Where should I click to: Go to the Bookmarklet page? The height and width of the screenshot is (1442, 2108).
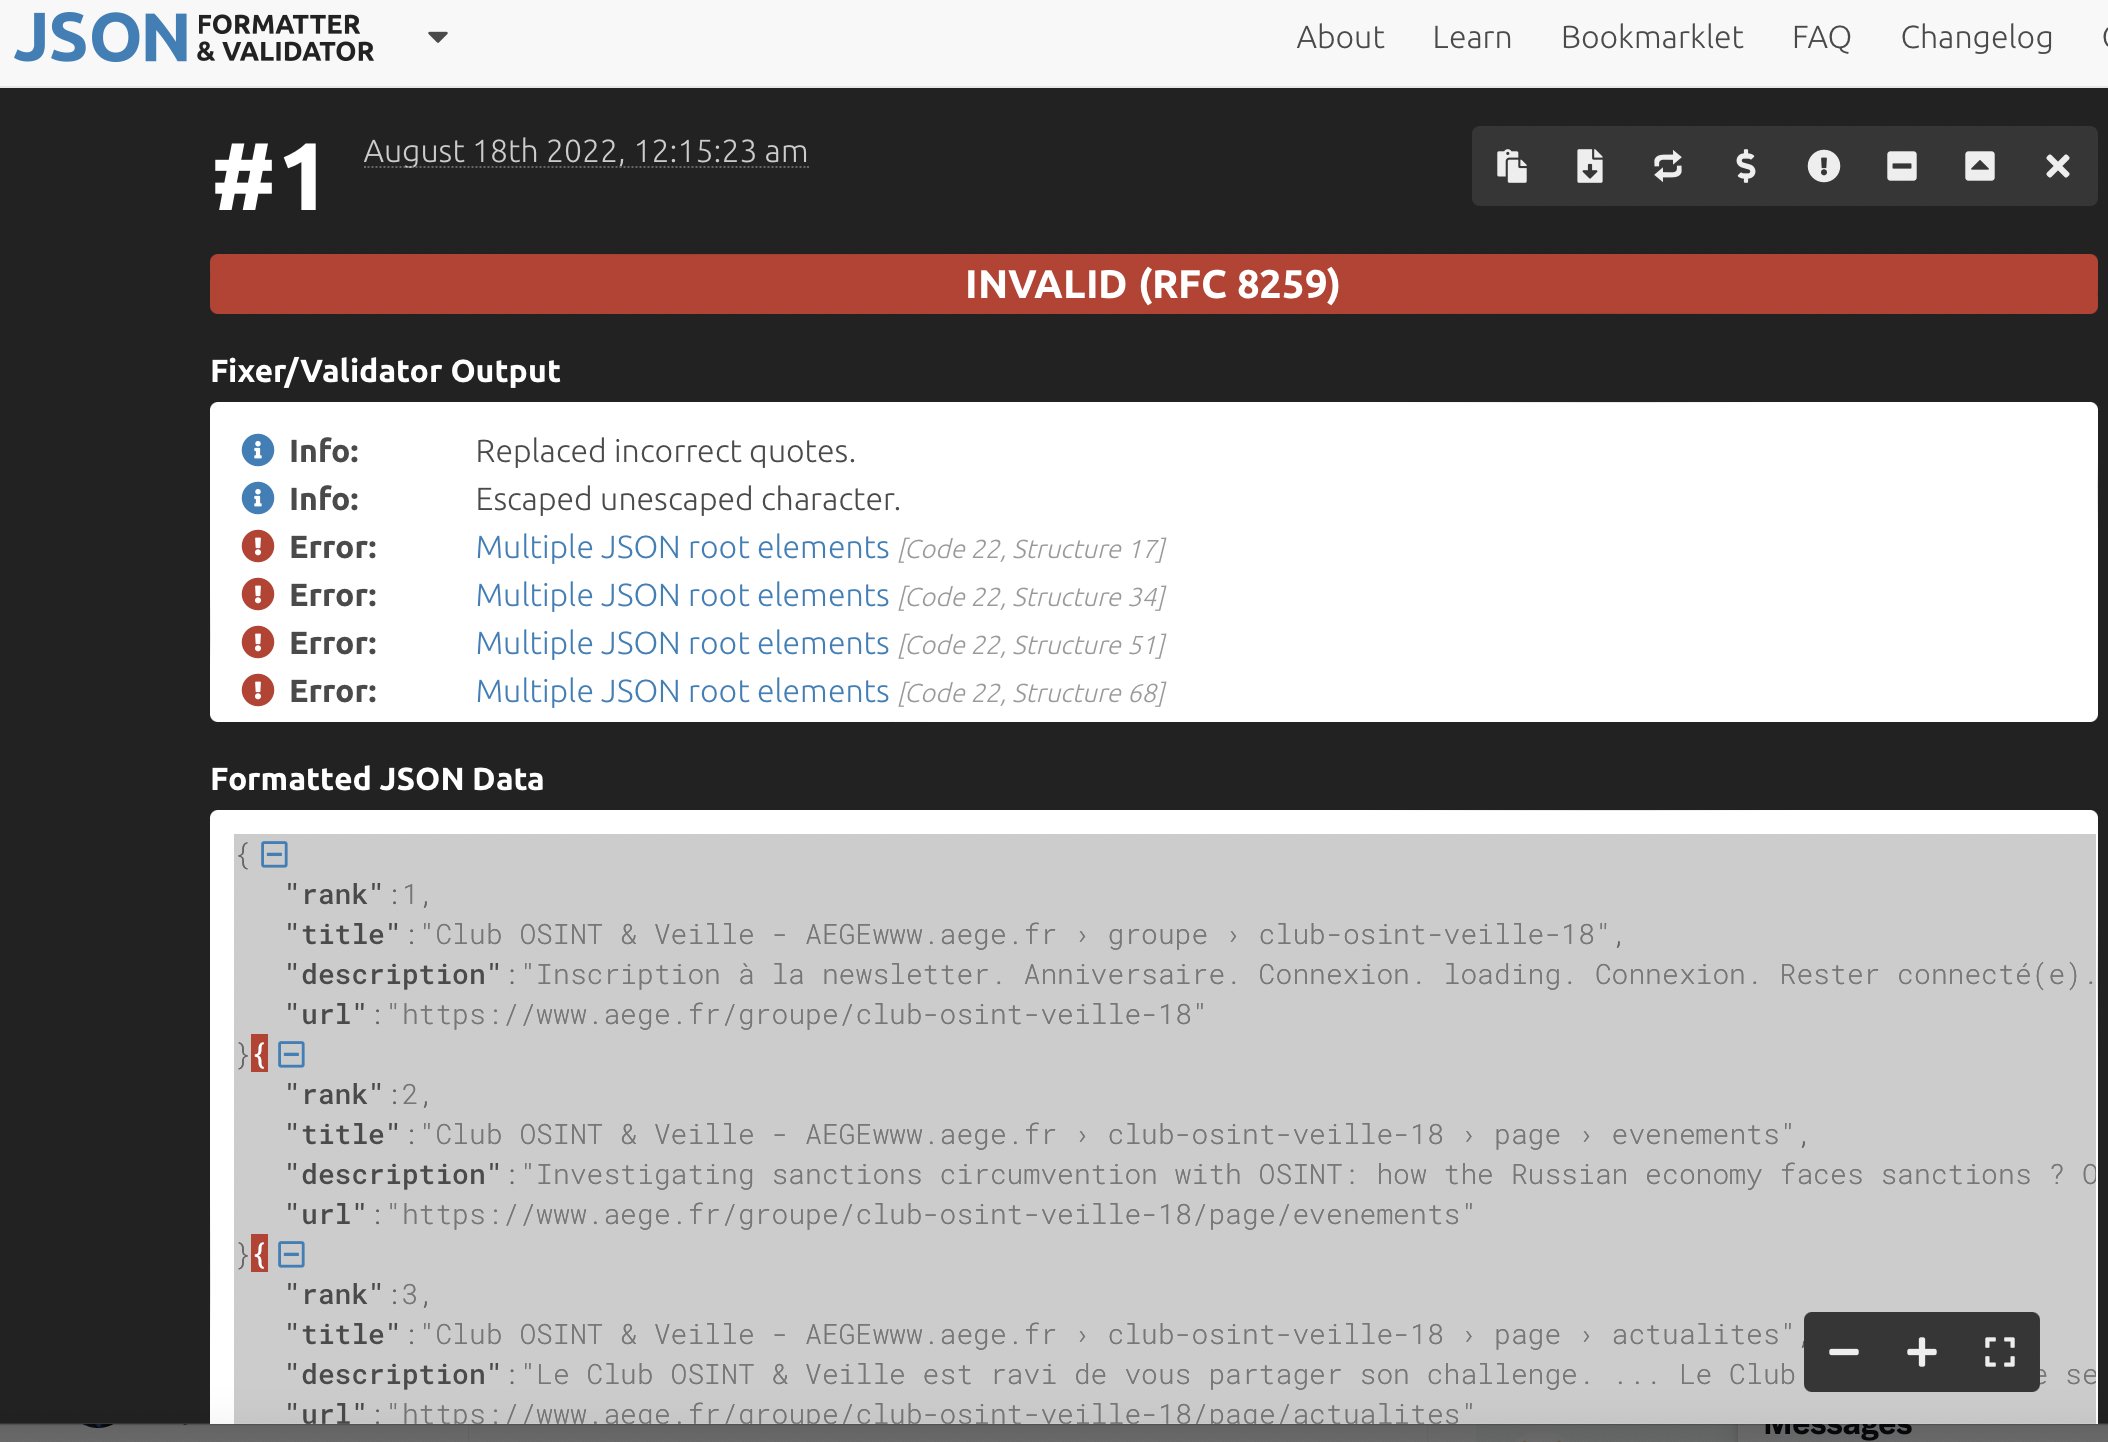1651,38
